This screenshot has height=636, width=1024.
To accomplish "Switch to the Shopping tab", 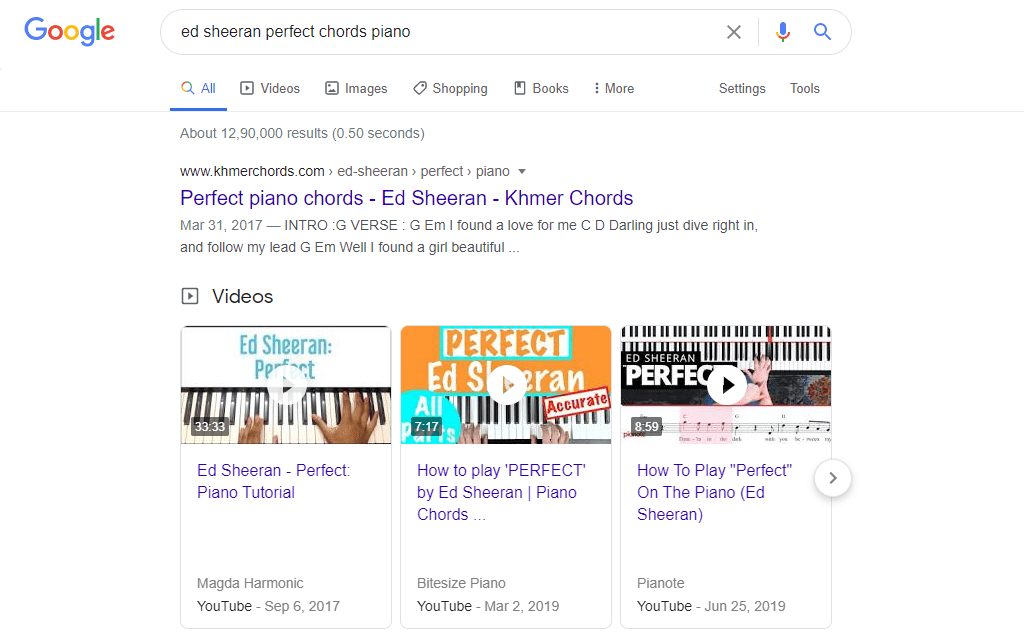I will coord(450,88).
